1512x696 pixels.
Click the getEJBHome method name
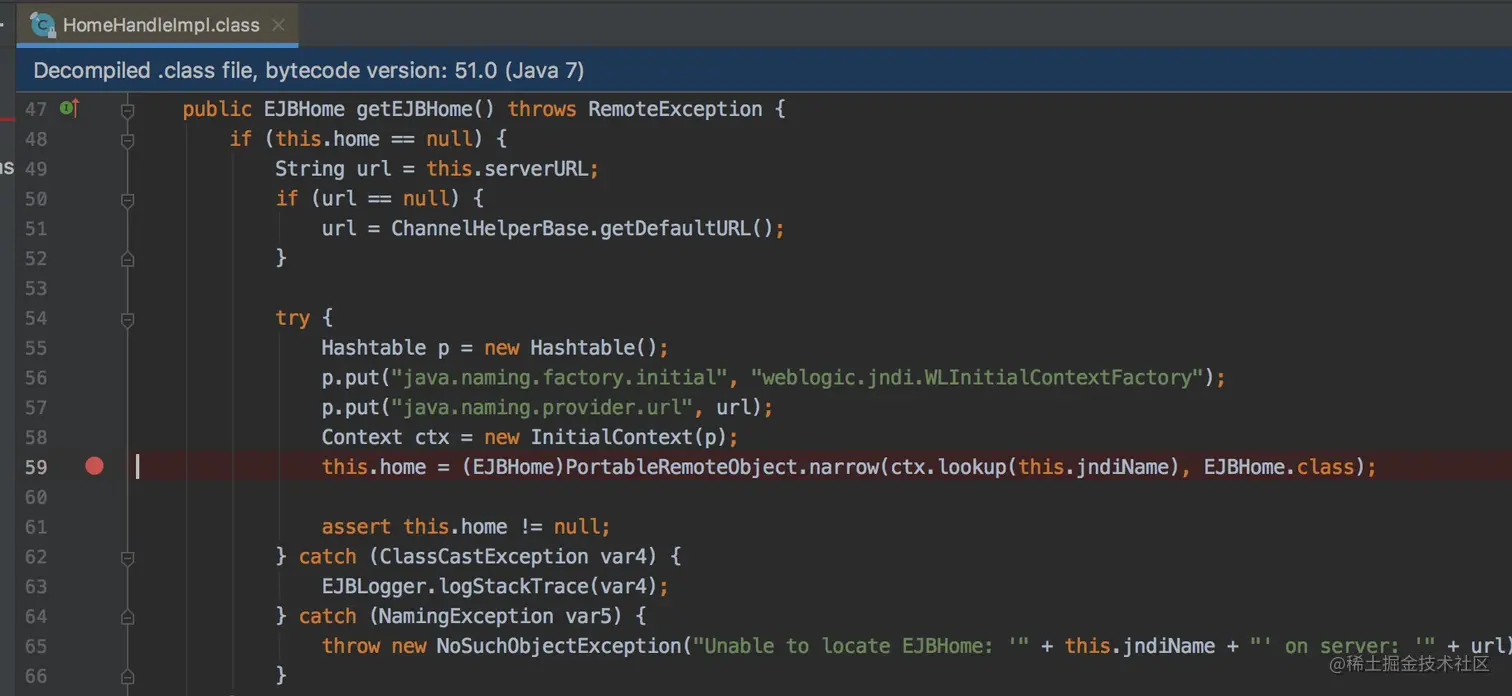(415, 109)
